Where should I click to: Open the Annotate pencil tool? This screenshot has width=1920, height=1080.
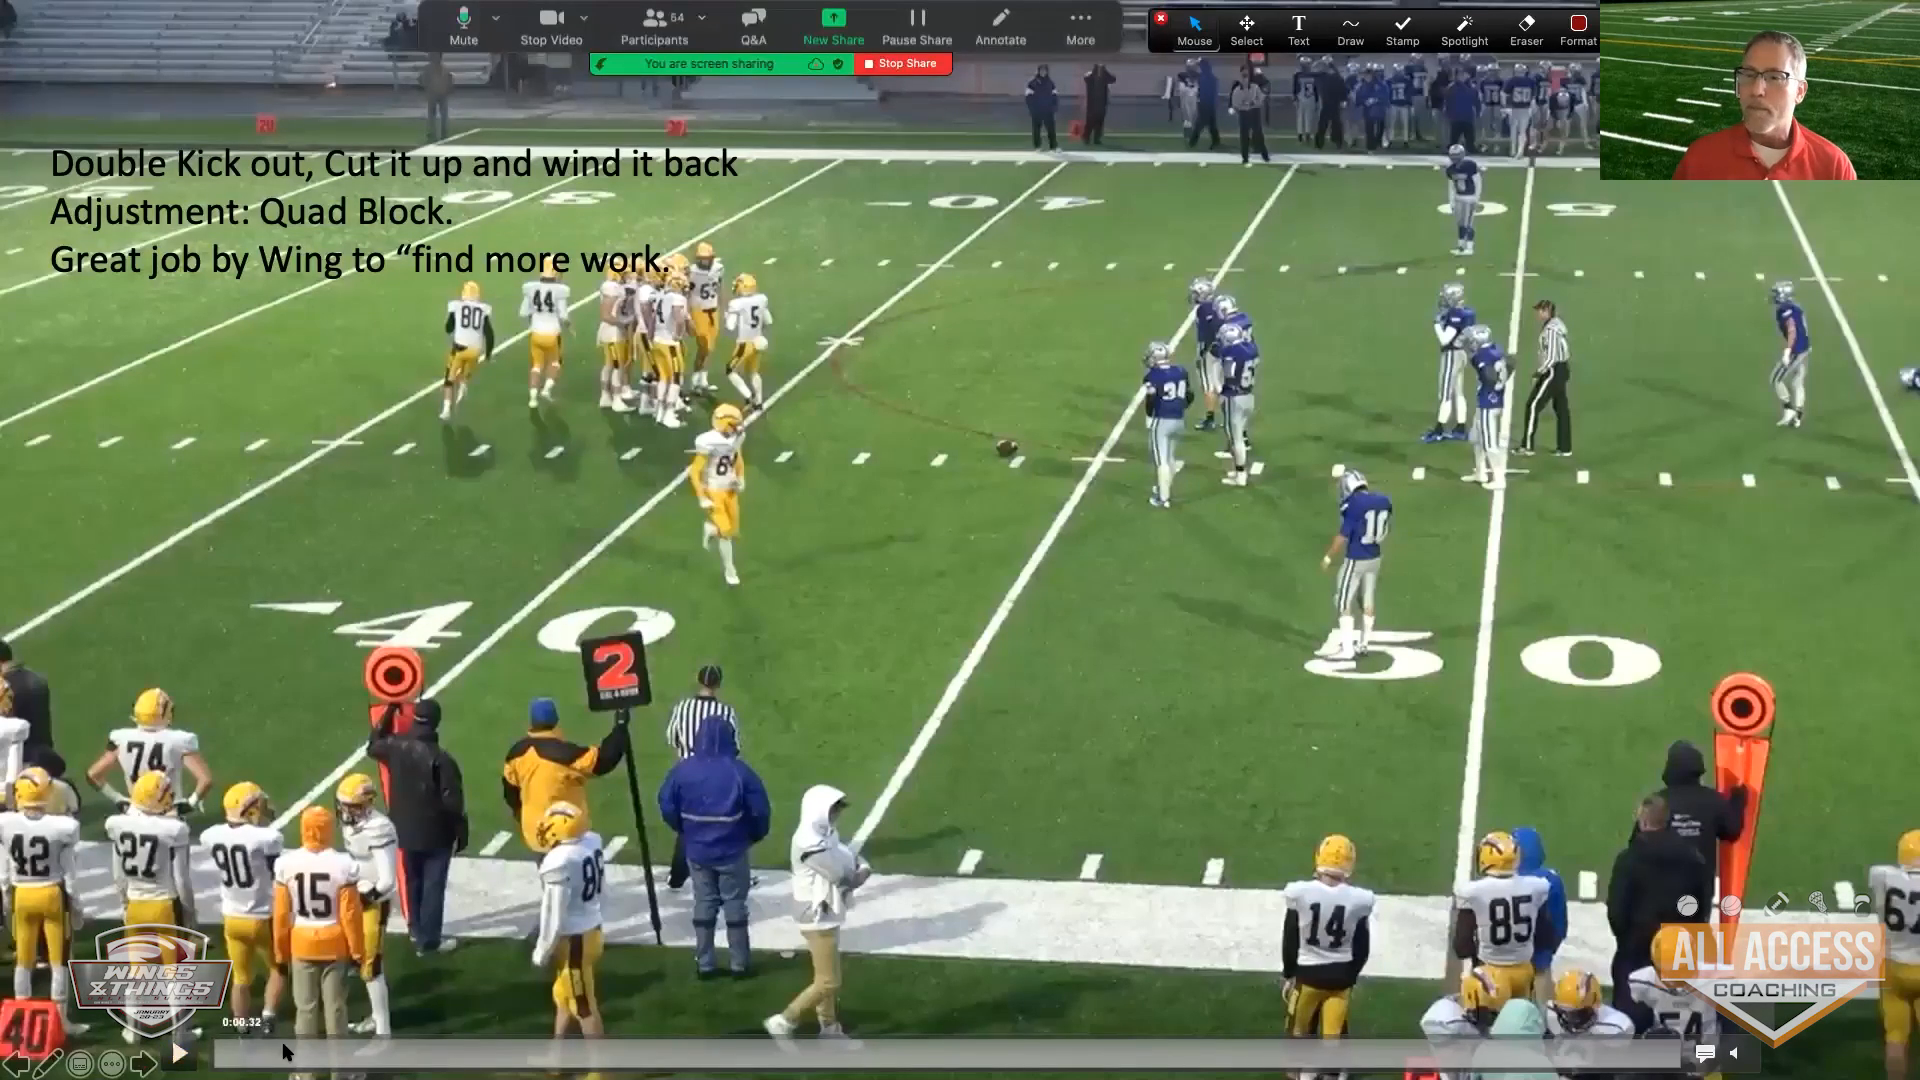point(1000,26)
